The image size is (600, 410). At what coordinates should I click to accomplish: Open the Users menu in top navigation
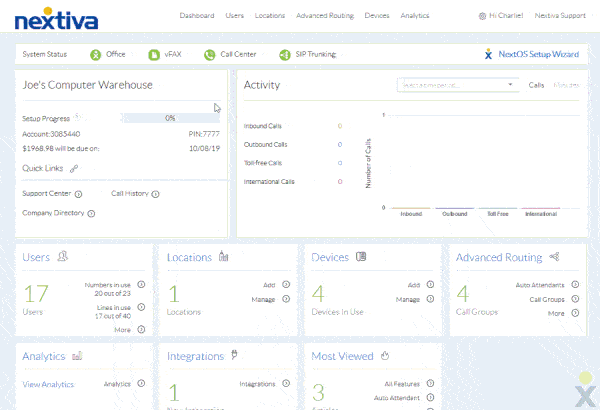pos(234,16)
